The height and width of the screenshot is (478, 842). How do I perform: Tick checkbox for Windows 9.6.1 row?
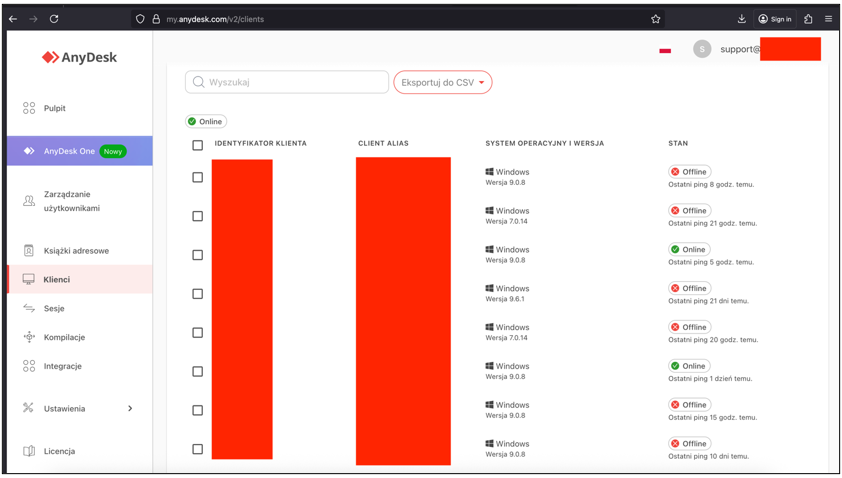(x=197, y=294)
